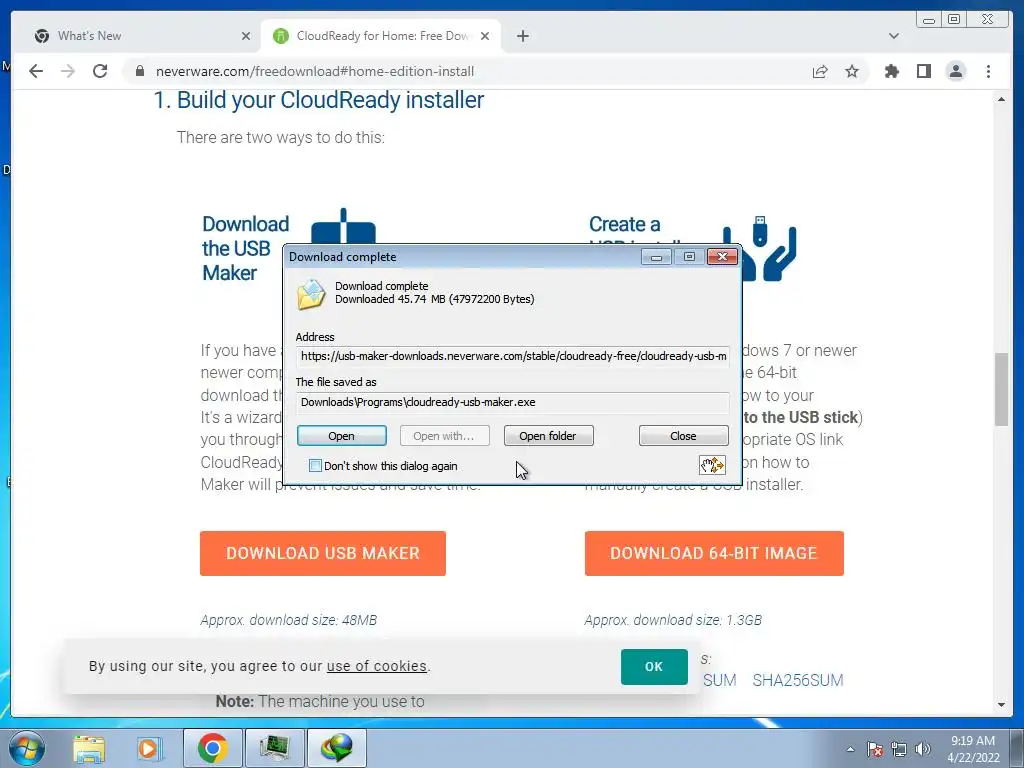Open Windows Explorer from taskbar
Screen dimensions: 1024x768
point(89,748)
